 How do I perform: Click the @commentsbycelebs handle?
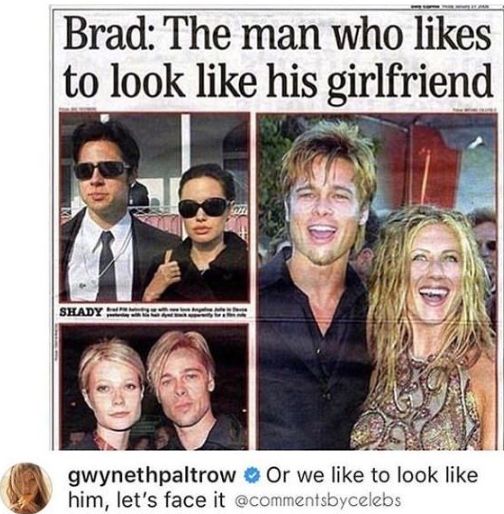click(318, 500)
